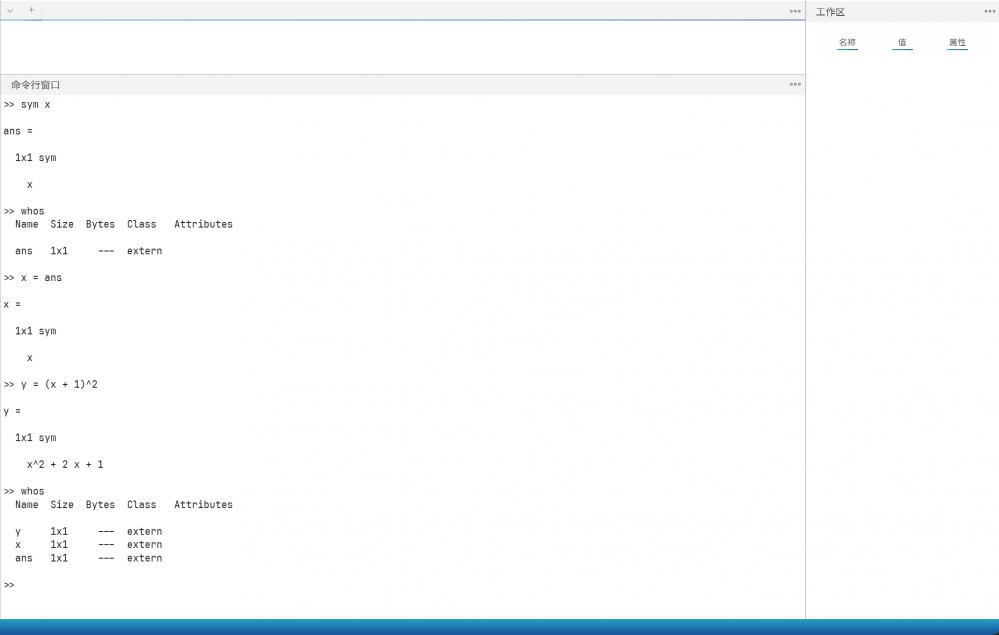Click the 'ans =' output line
The height and width of the screenshot is (635, 999).
coord(18,131)
